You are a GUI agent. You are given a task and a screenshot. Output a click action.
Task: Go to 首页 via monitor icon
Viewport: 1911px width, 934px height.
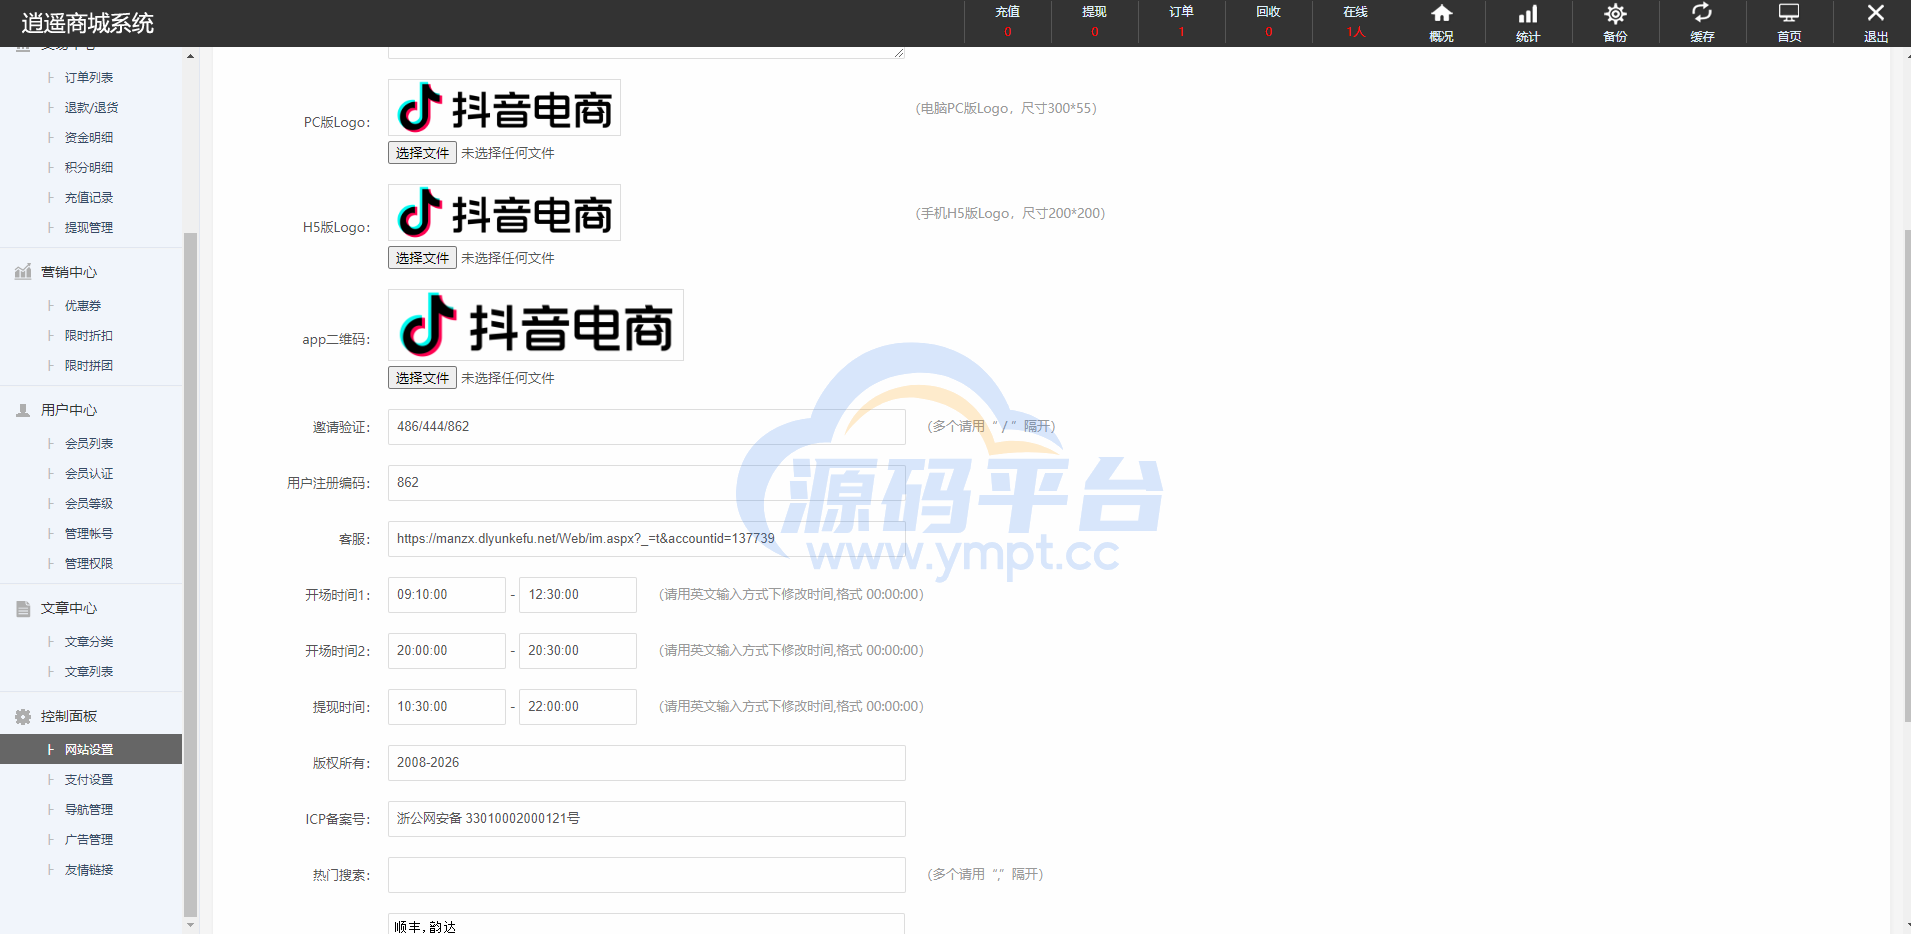pos(1789,13)
